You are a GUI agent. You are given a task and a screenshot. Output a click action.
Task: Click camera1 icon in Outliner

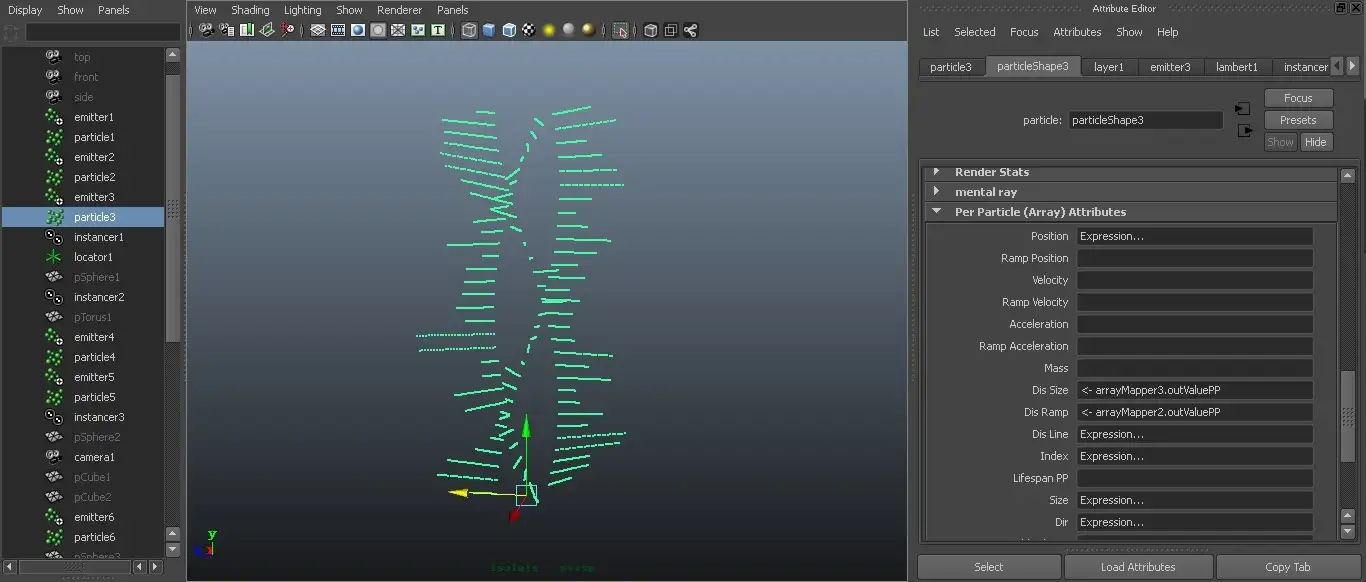coord(54,457)
